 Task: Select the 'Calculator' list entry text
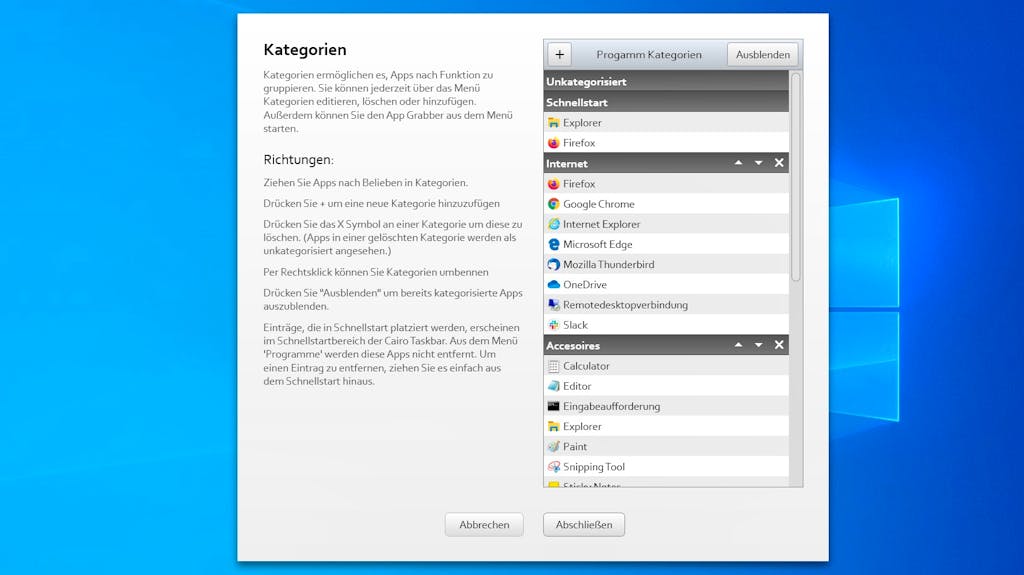(586, 367)
